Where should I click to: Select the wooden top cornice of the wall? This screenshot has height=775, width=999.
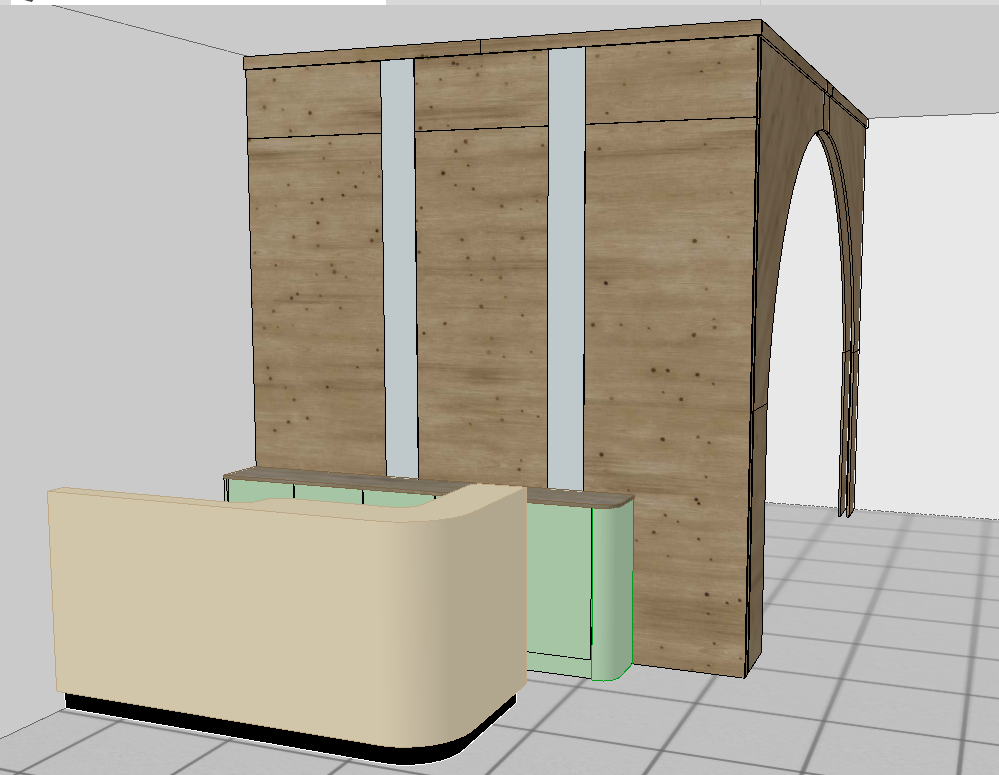point(503,43)
